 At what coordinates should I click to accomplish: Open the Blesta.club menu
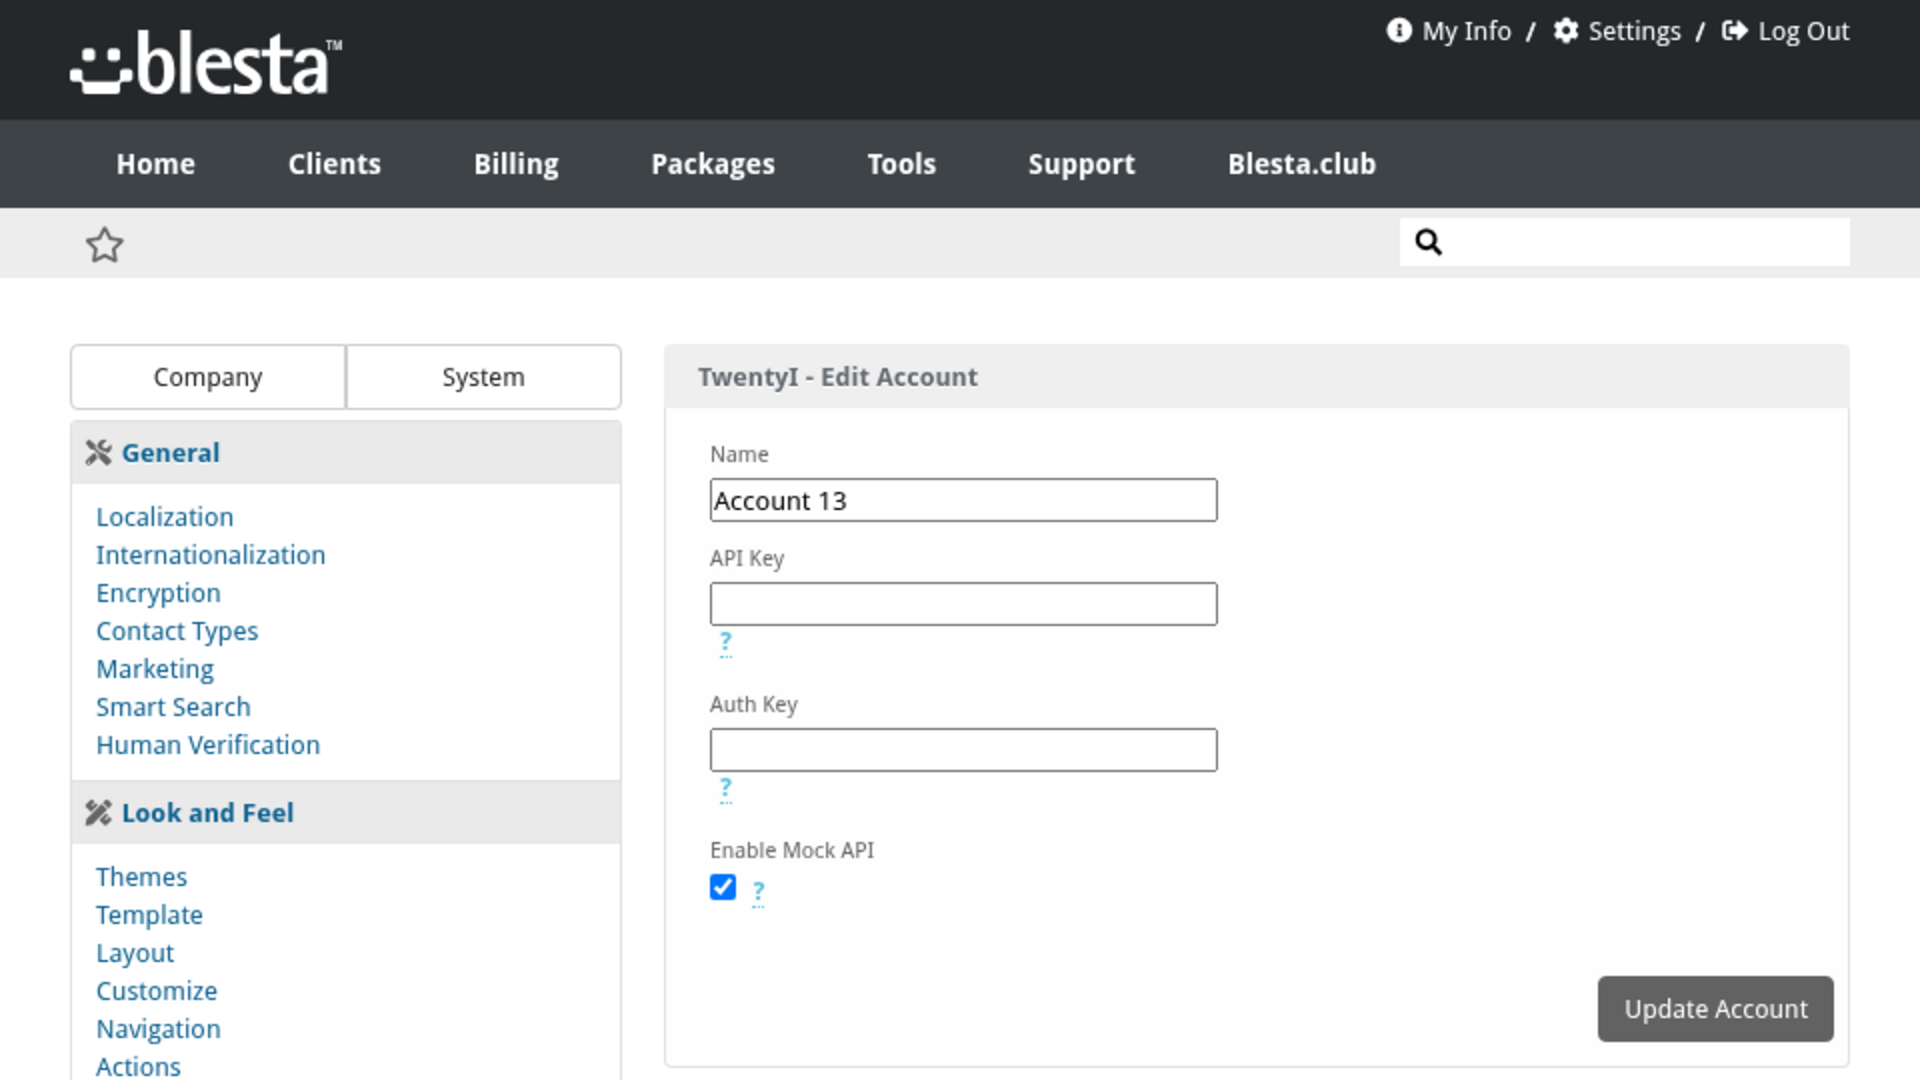click(x=1301, y=164)
